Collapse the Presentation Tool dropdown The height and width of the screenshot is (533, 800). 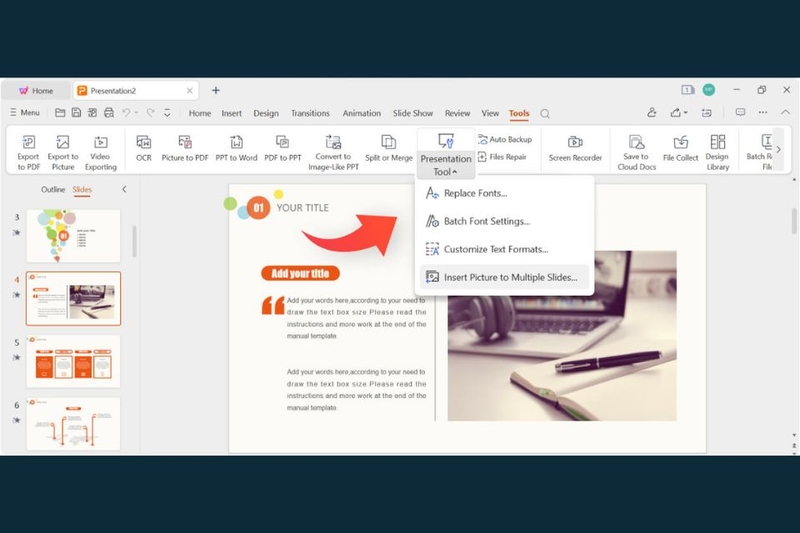pos(446,153)
